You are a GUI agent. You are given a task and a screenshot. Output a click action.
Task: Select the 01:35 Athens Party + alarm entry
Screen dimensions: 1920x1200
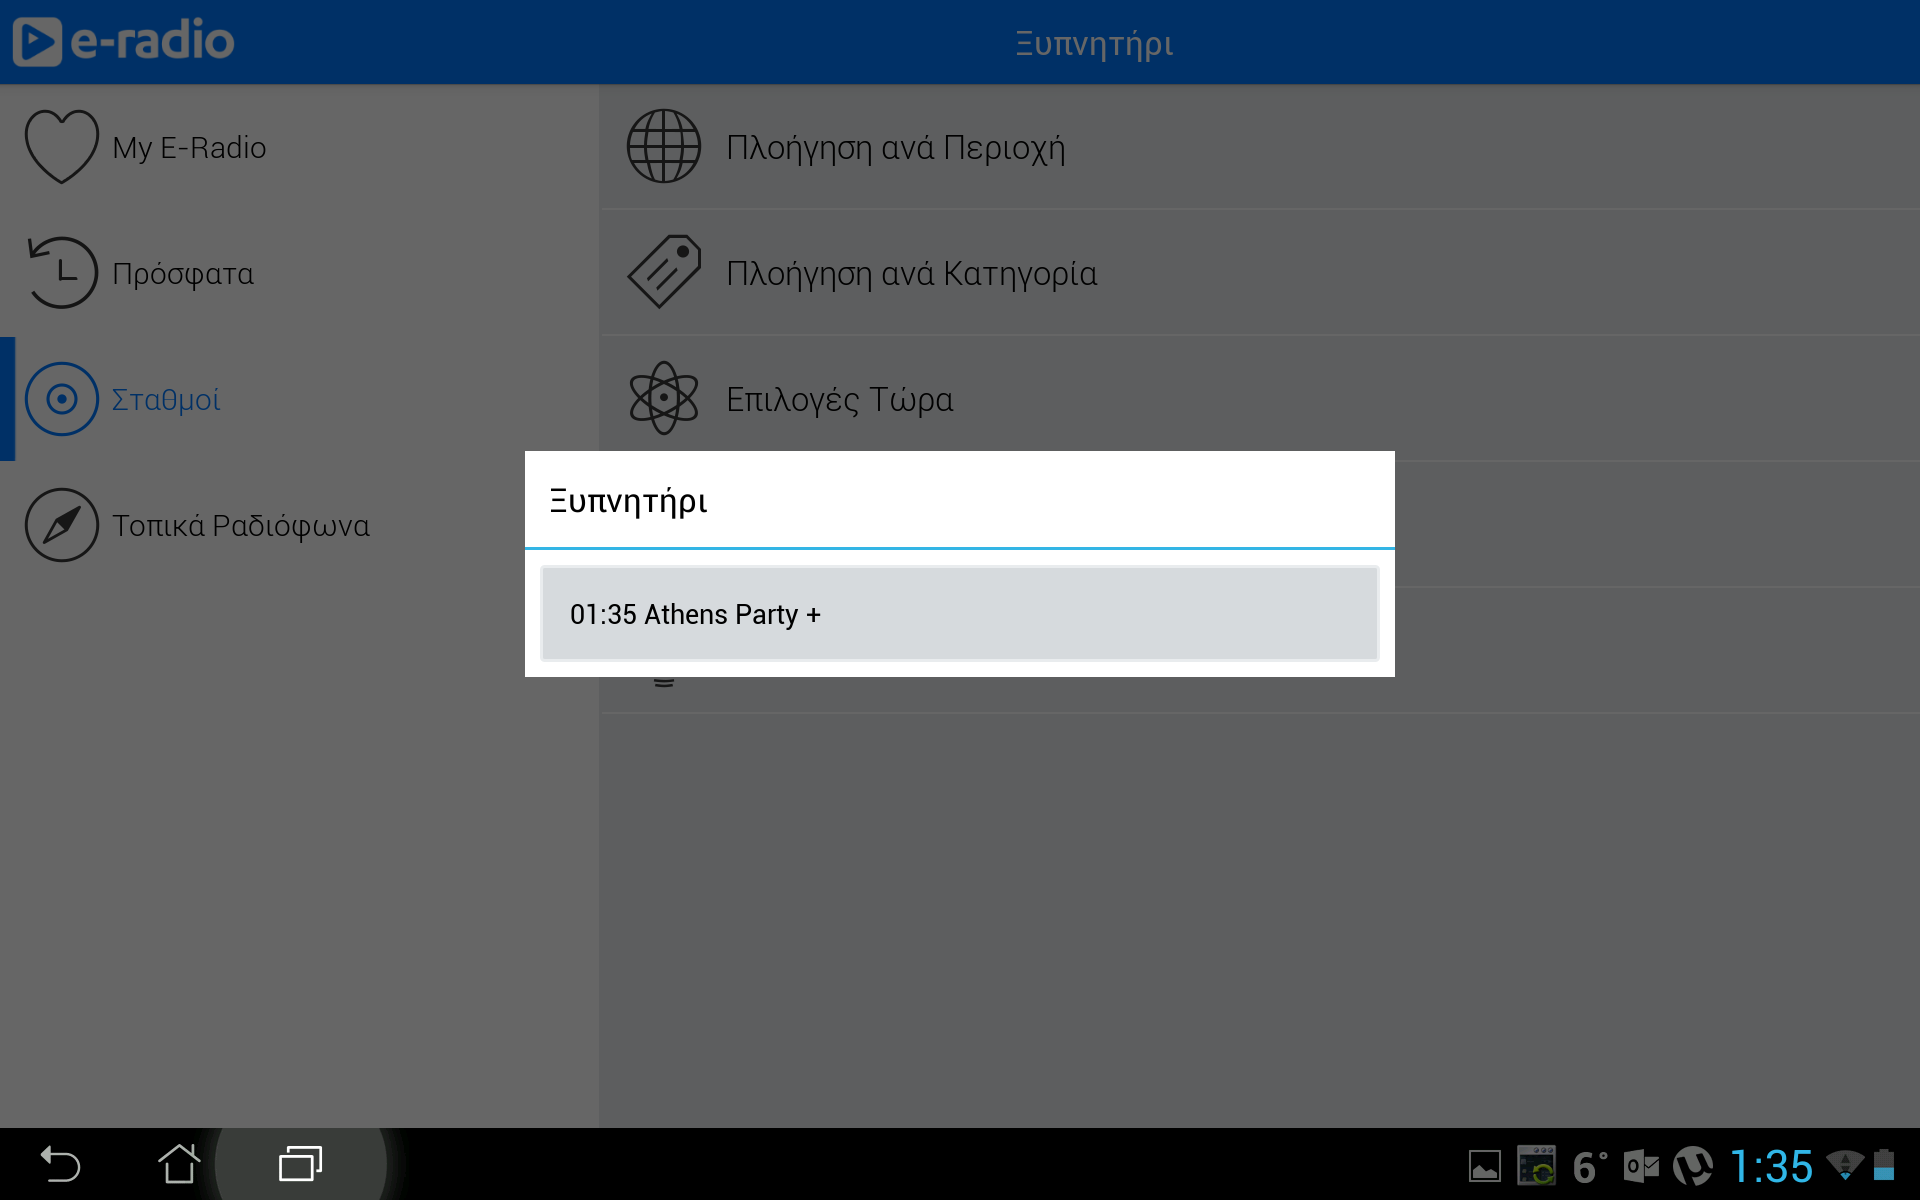tap(960, 614)
